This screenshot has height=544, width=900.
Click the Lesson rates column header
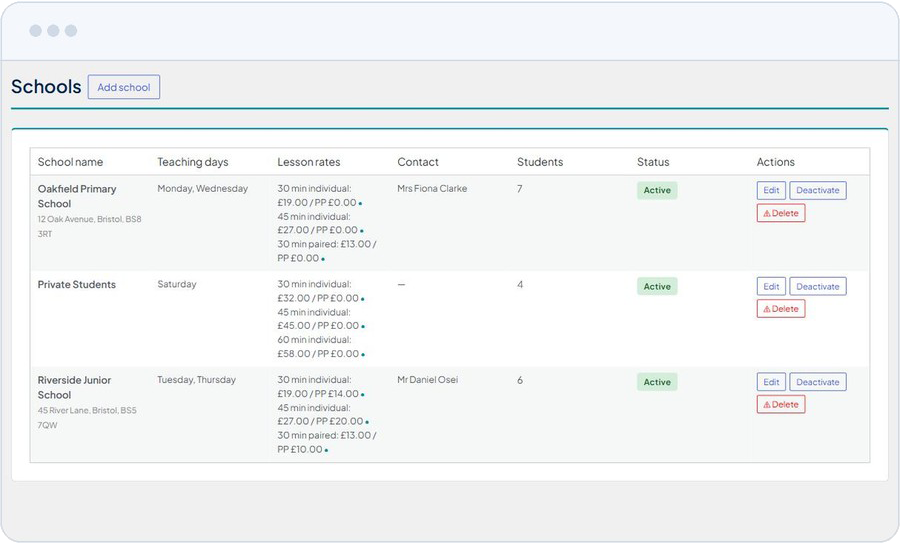click(309, 162)
